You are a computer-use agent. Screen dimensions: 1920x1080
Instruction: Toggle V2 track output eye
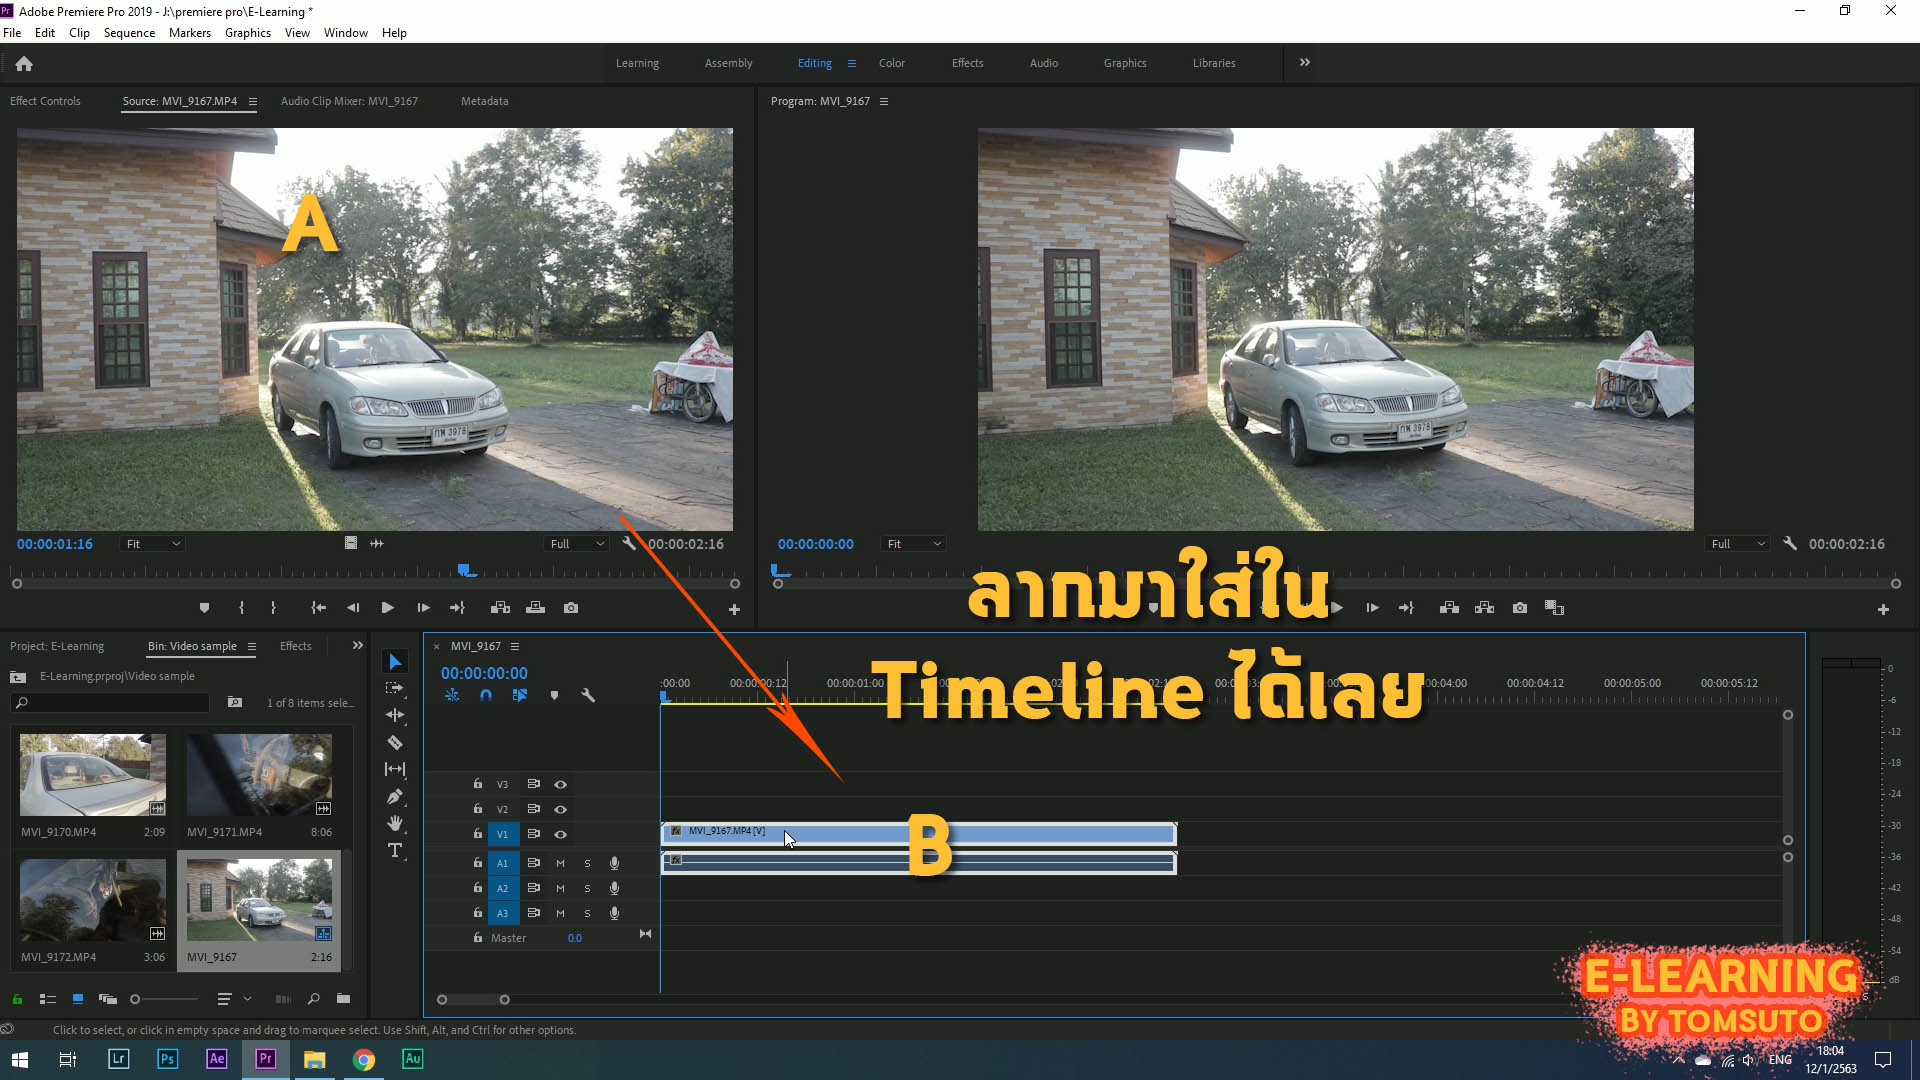point(561,809)
